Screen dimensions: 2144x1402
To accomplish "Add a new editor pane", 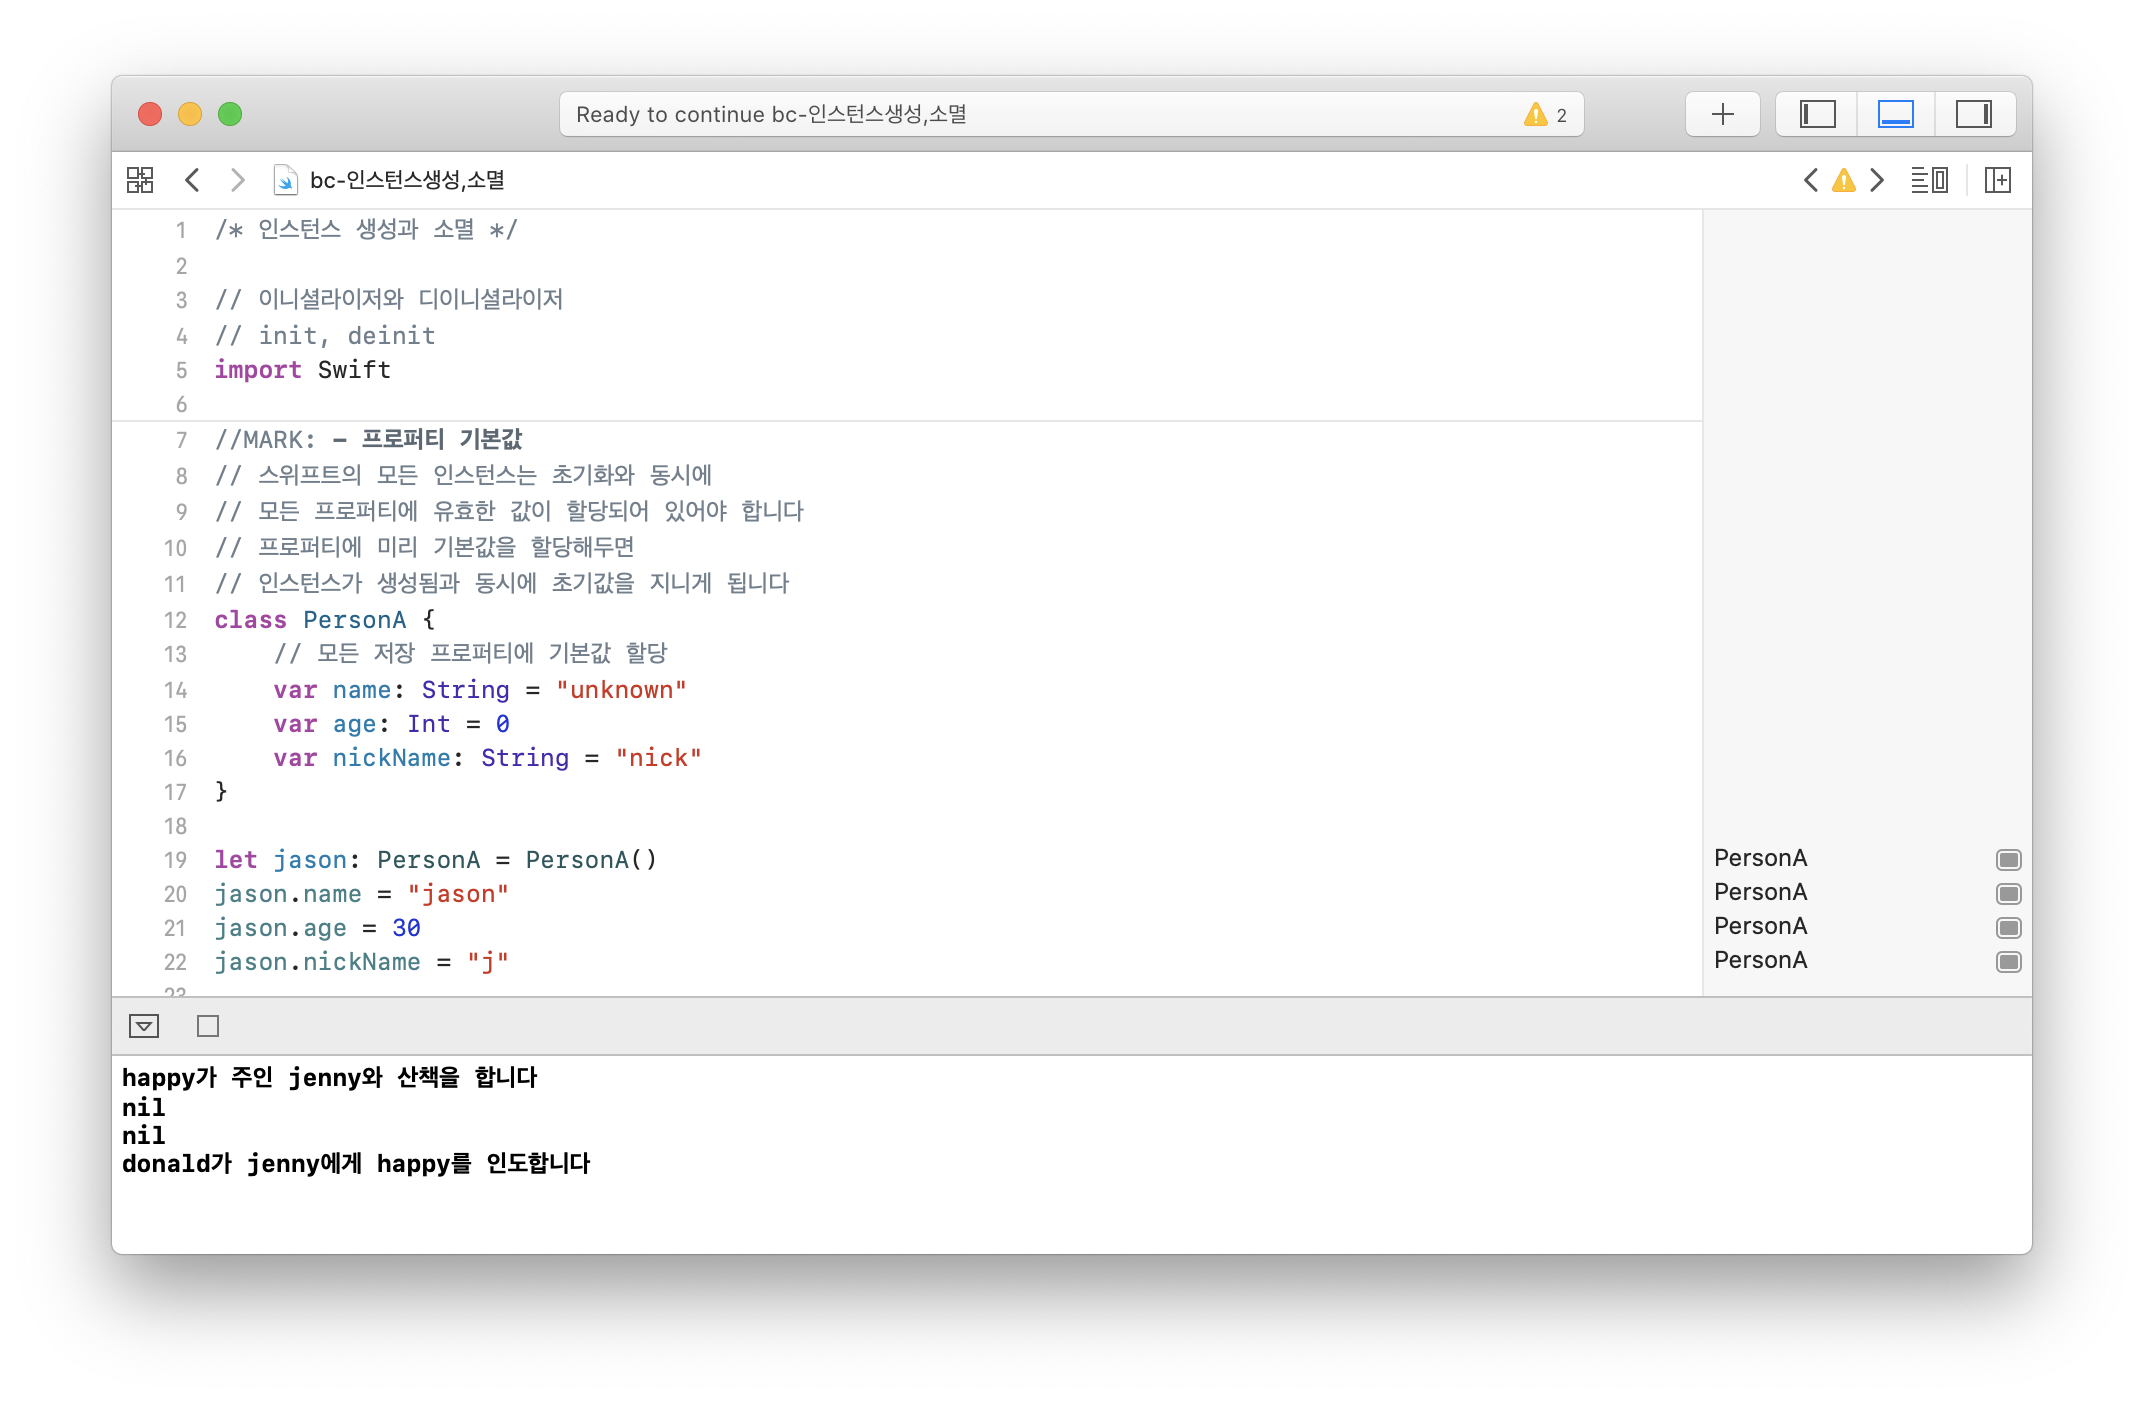I will 1997,180.
